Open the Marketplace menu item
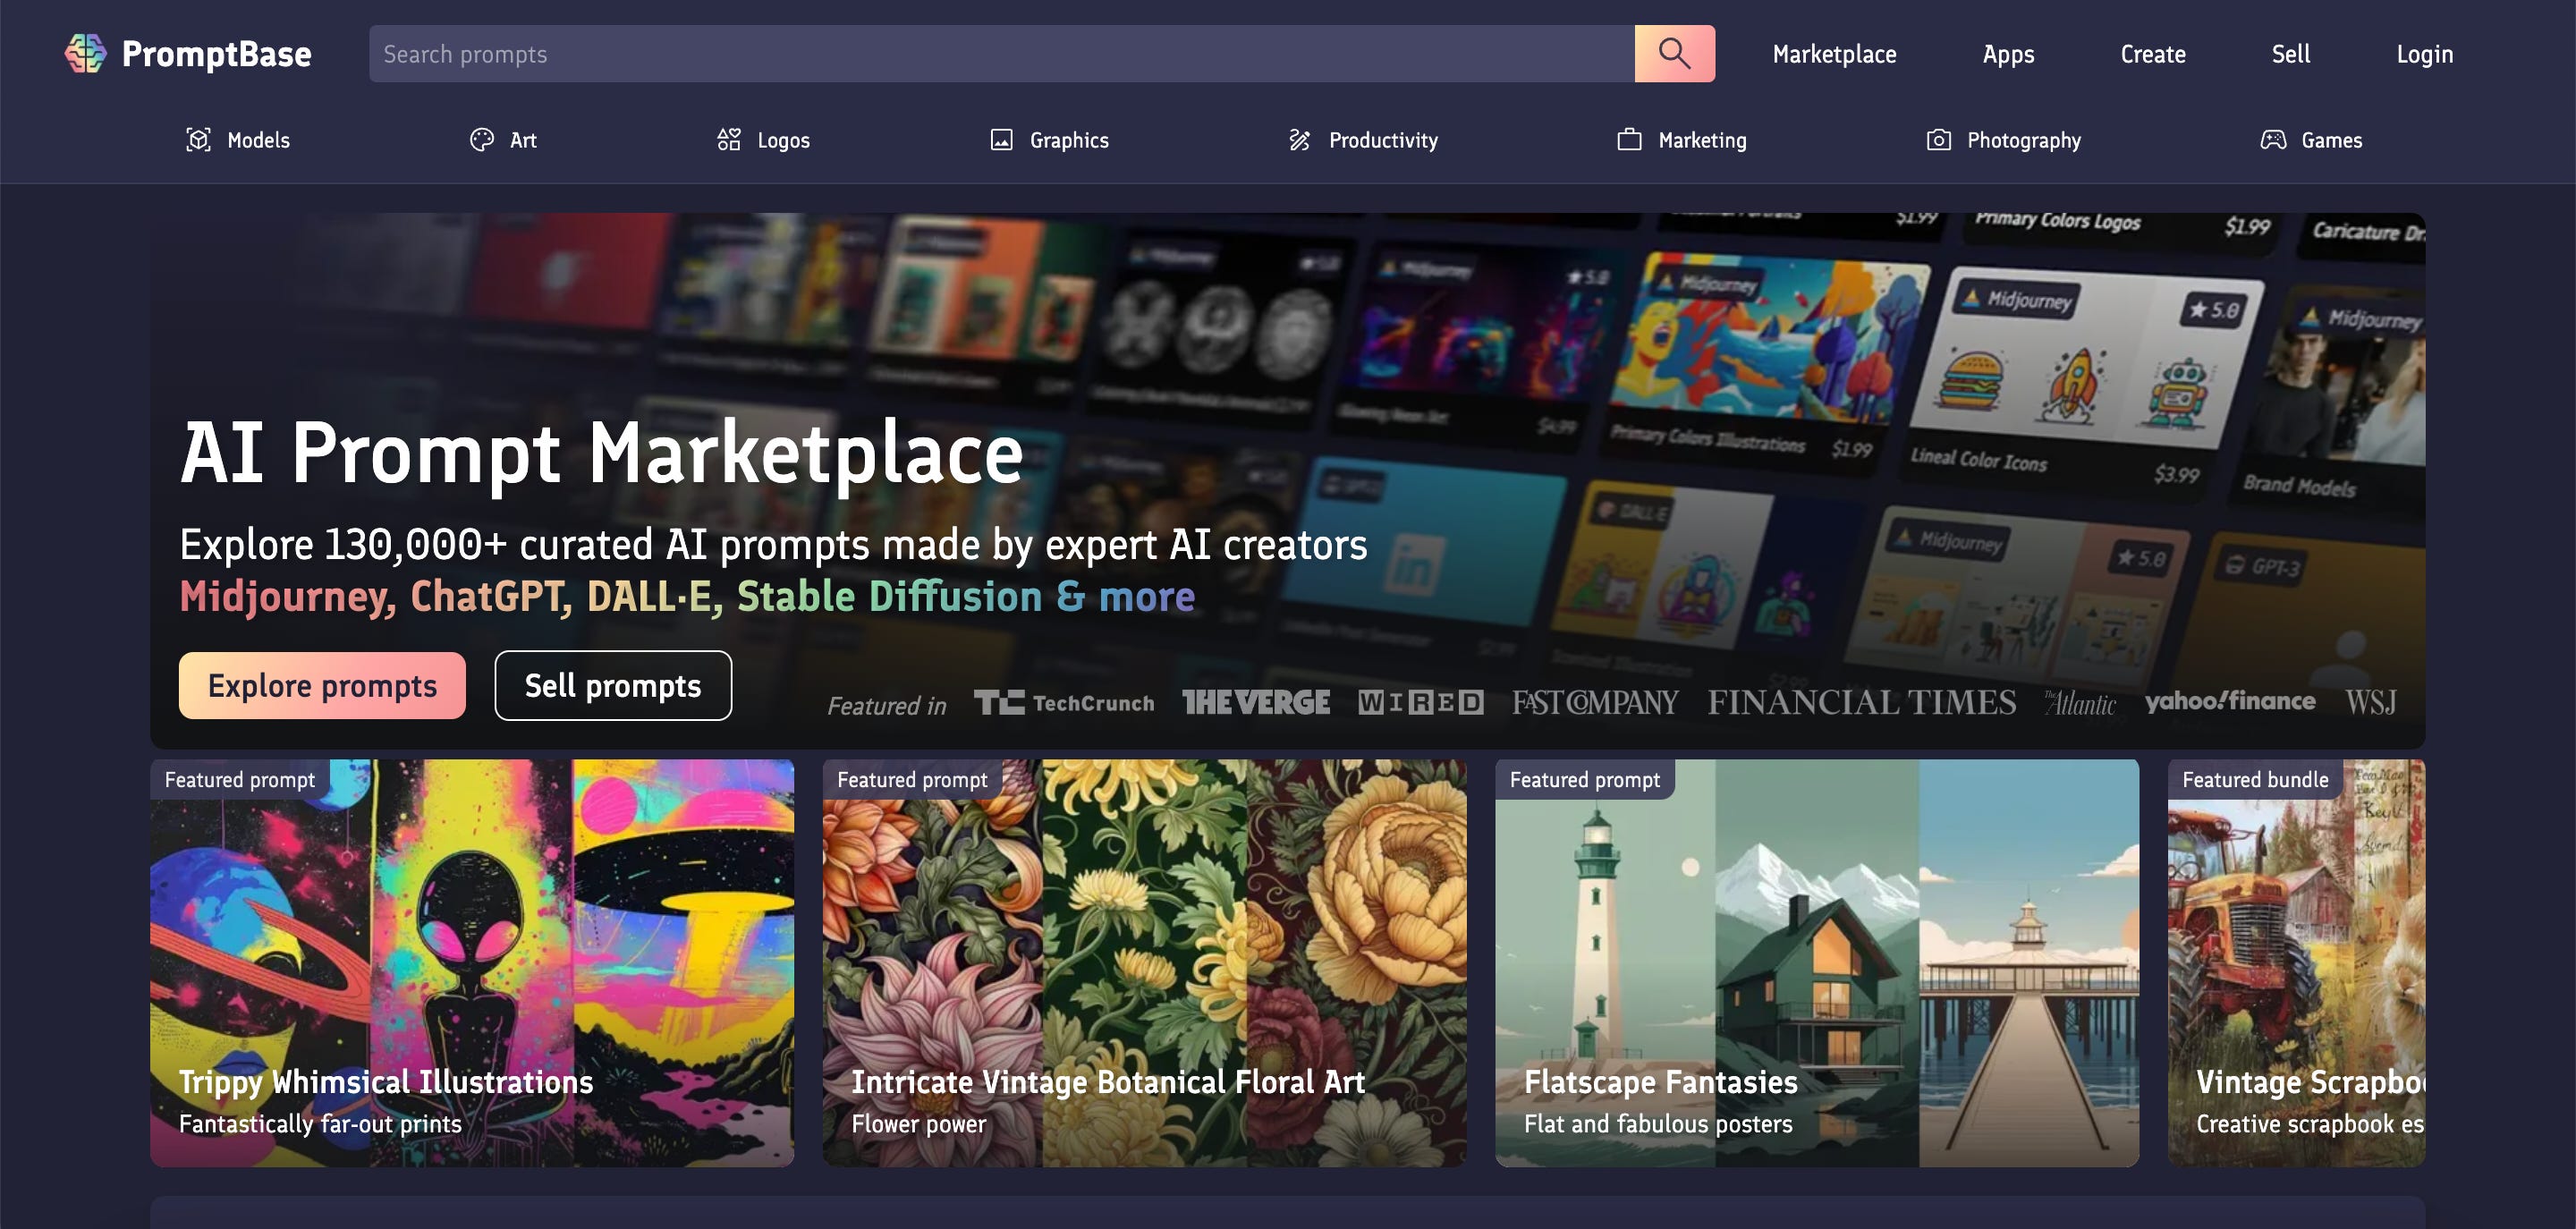The height and width of the screenshot is (1229, 2576). click(x=1834, y=54)
